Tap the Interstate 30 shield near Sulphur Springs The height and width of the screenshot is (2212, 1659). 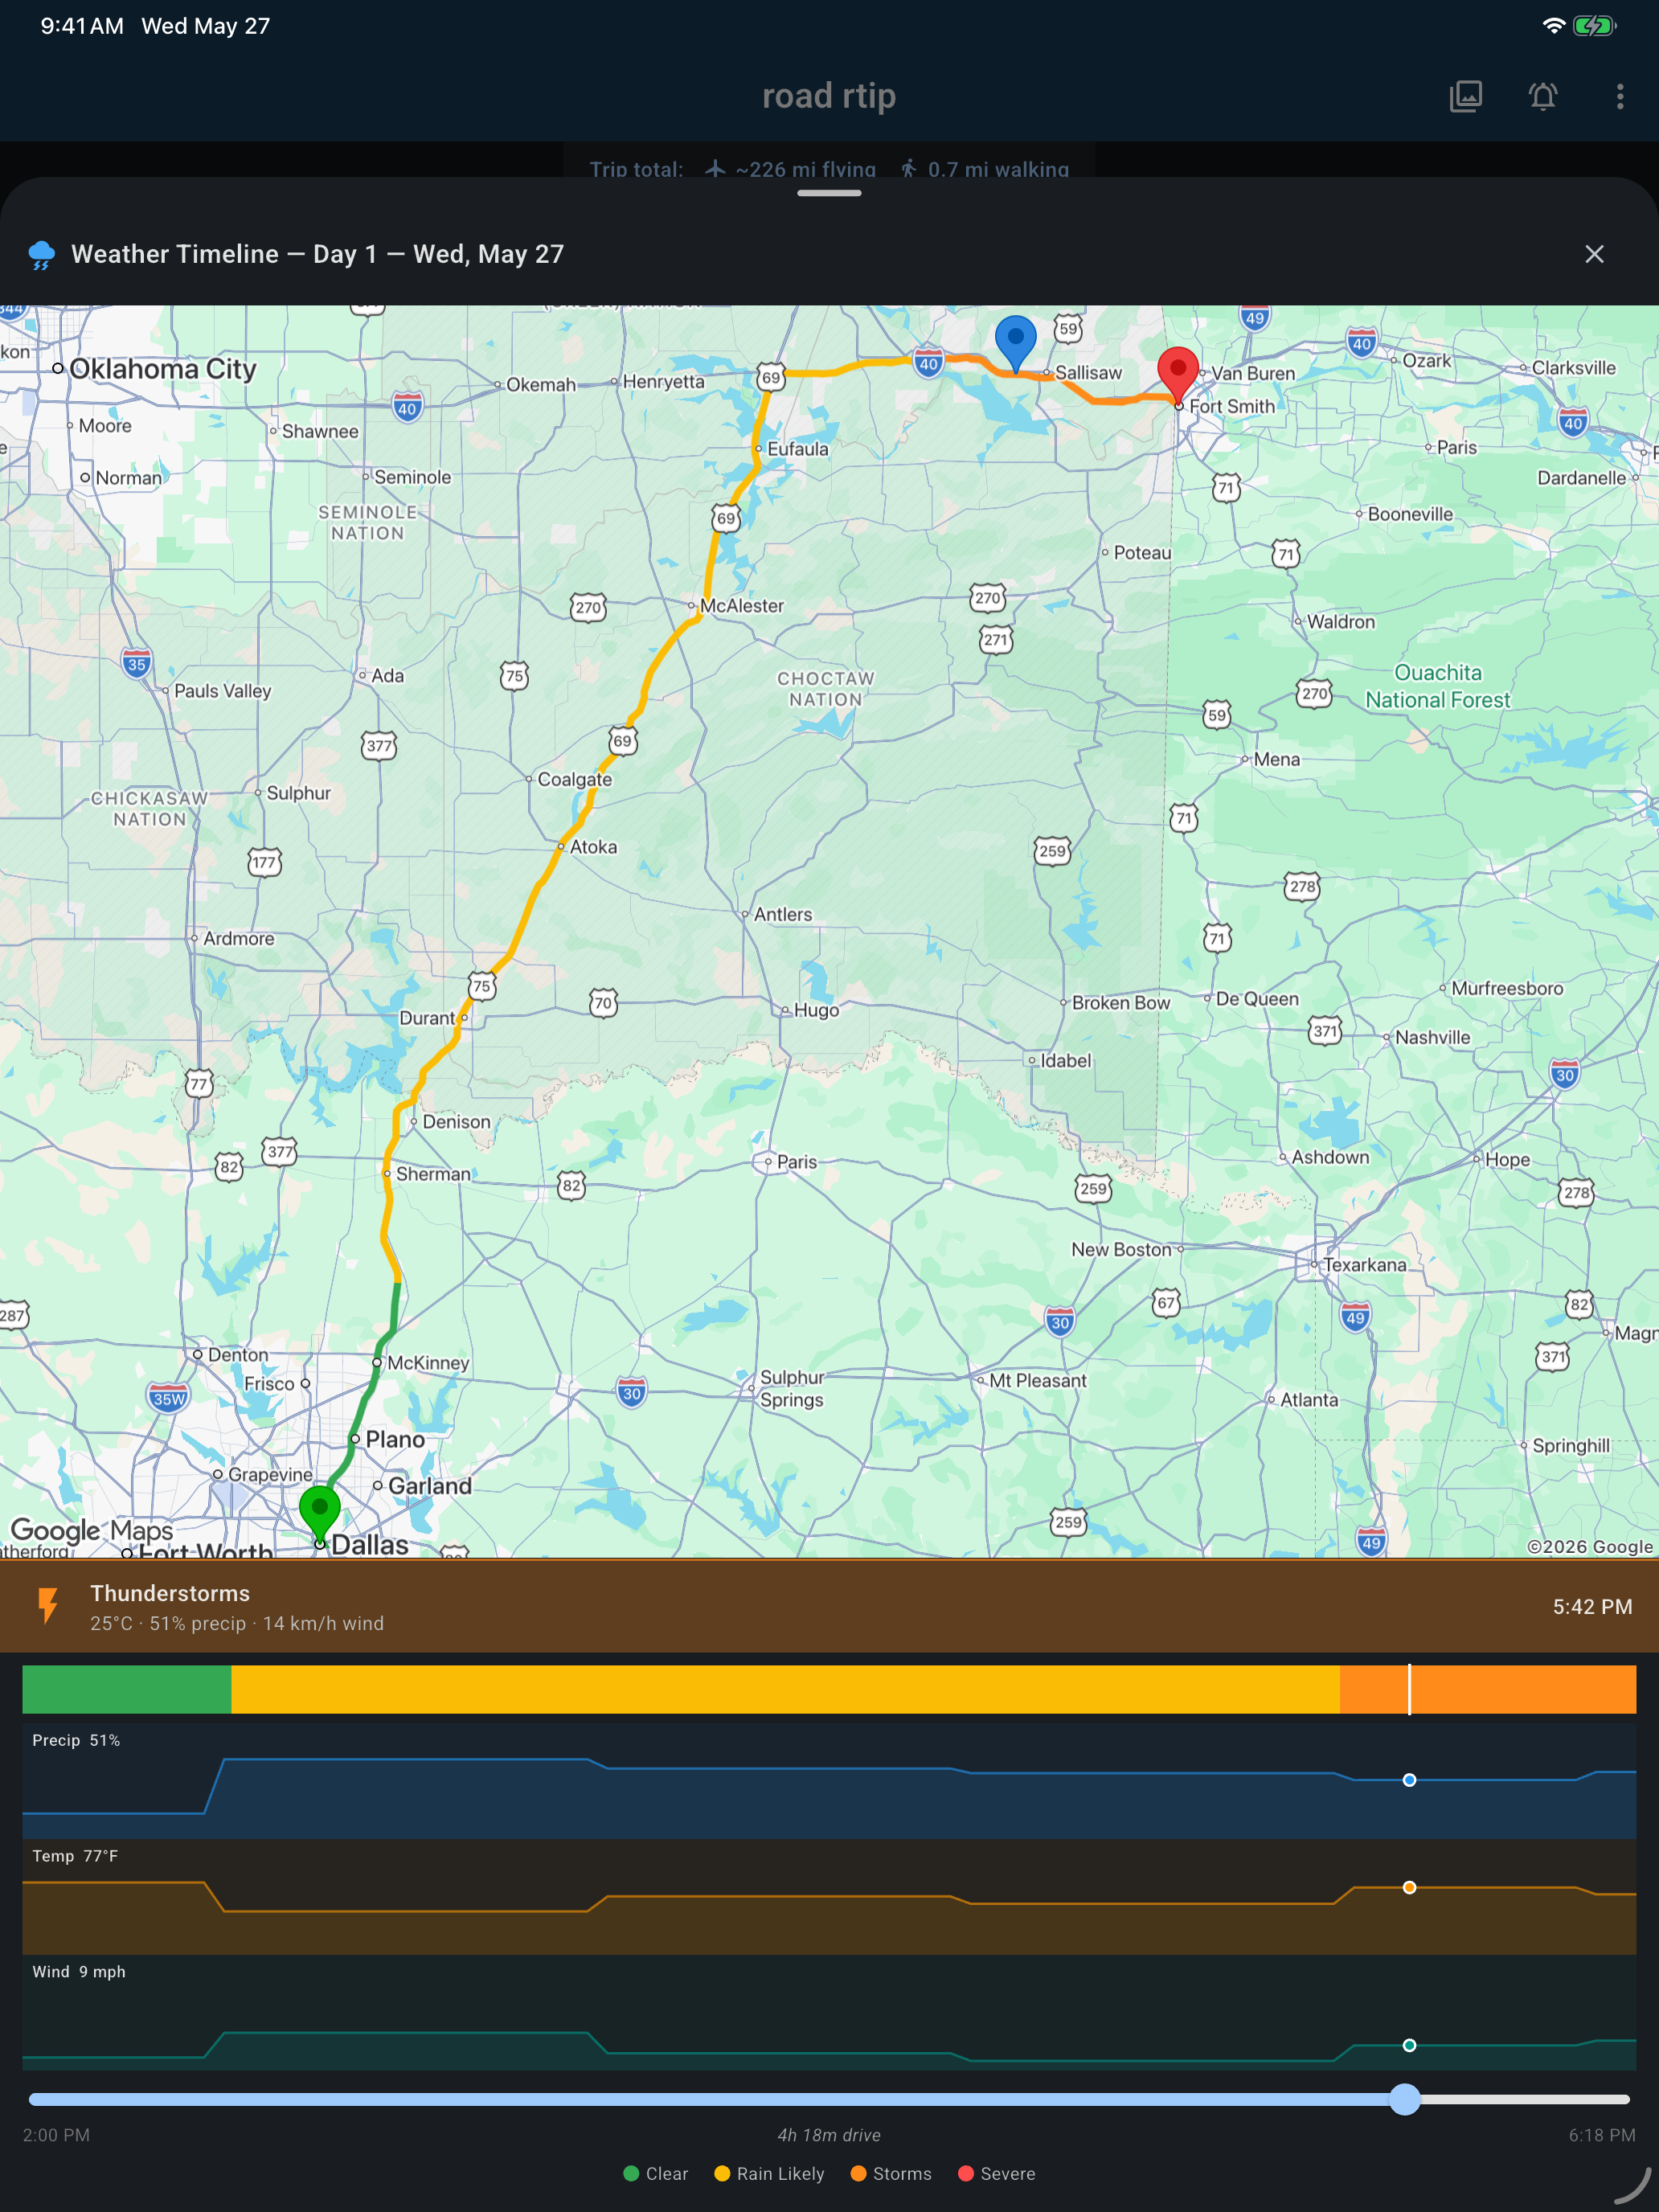(x=631, y=1392)
